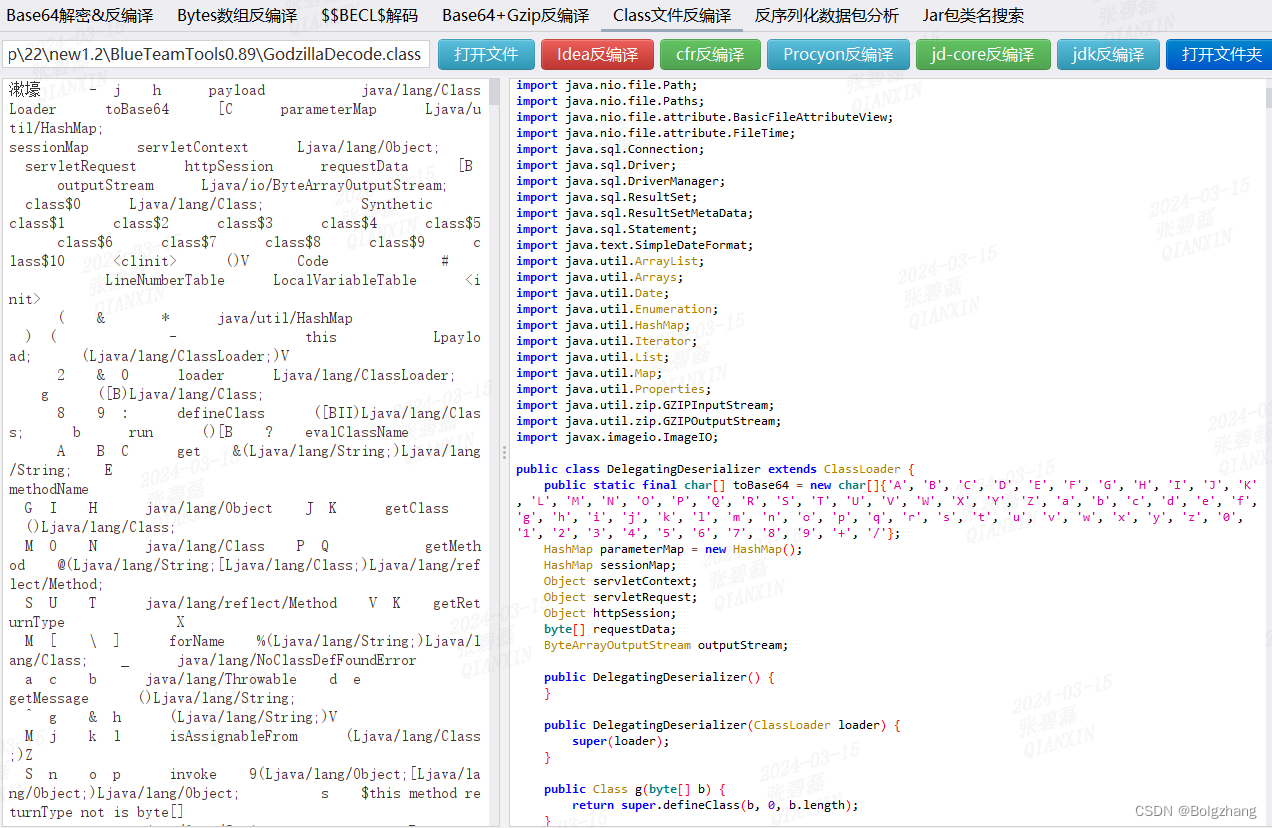Open the Jar包类名搜索 tab
This screenshot has height=828, width=1272.
click(970, 15)
